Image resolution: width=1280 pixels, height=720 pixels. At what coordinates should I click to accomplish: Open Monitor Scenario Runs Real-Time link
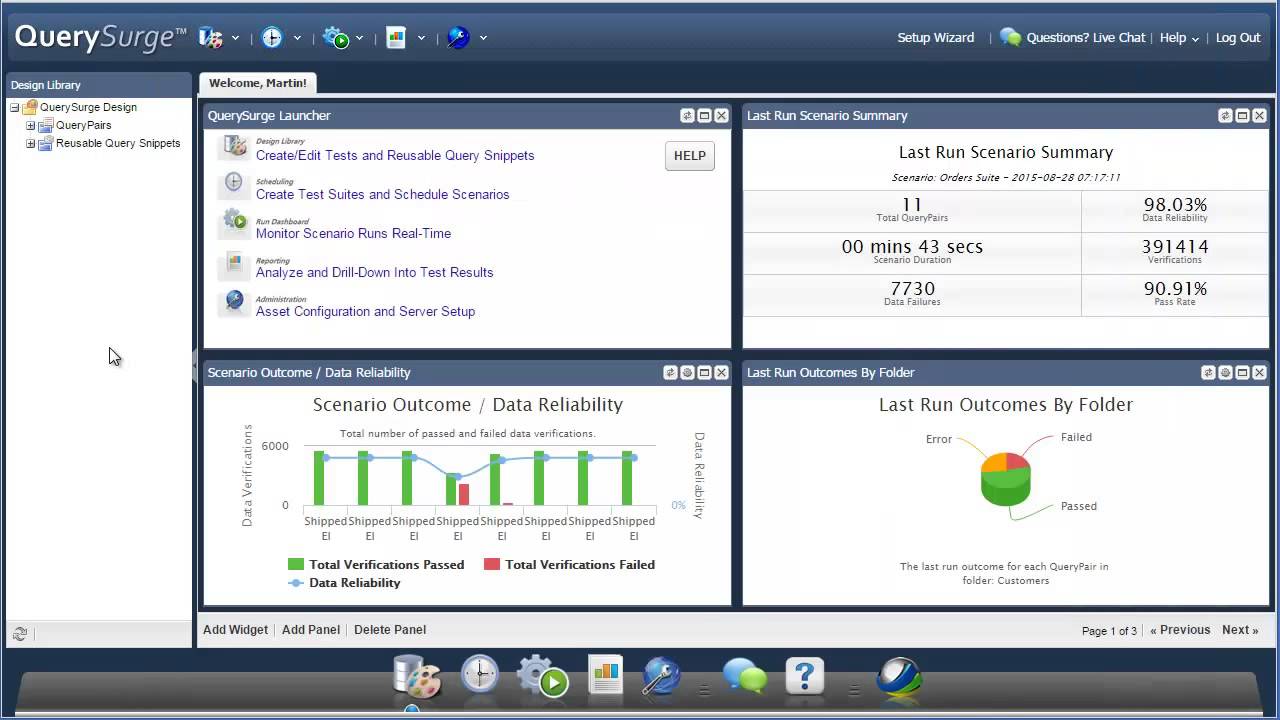(353, 233)
